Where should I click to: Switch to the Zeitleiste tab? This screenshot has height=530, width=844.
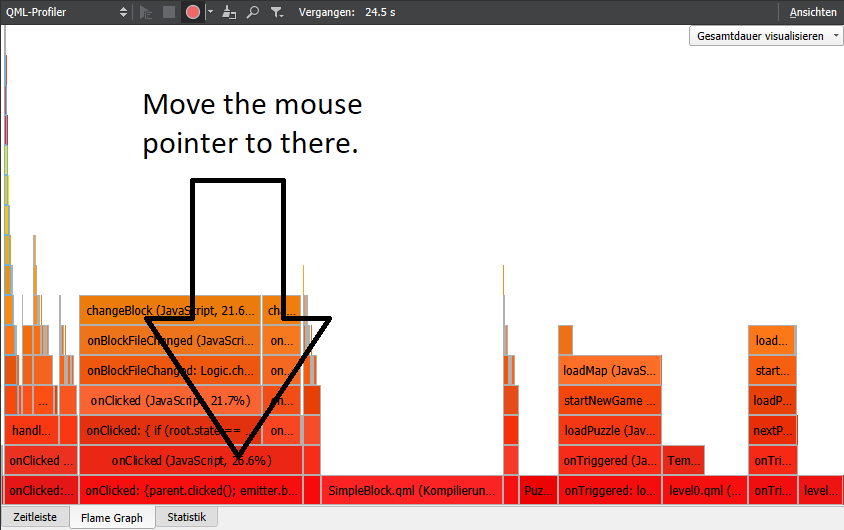click(x=34, y=518)
